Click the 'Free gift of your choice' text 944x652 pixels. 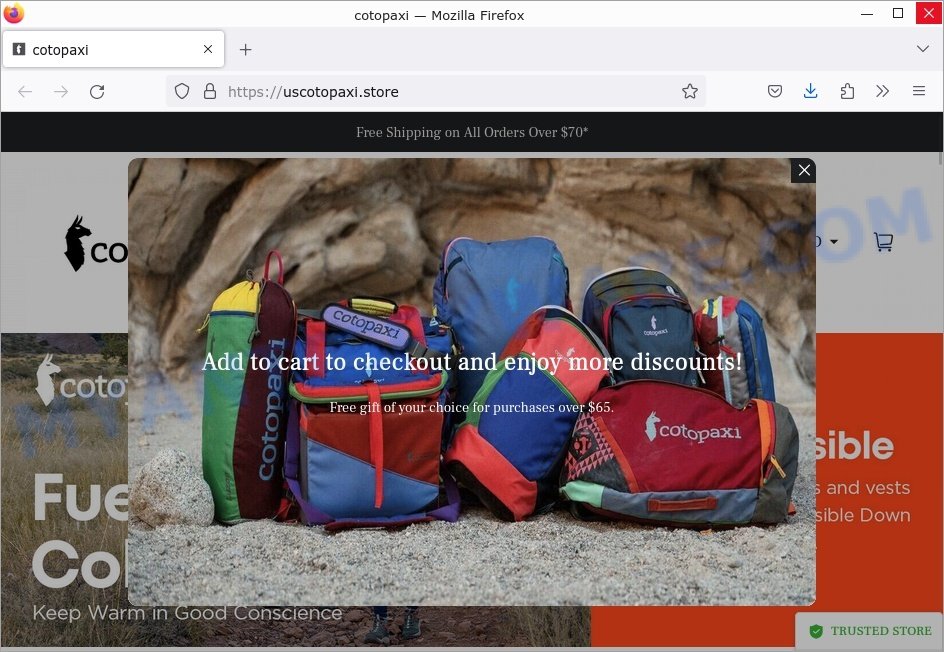coord(472,408)
